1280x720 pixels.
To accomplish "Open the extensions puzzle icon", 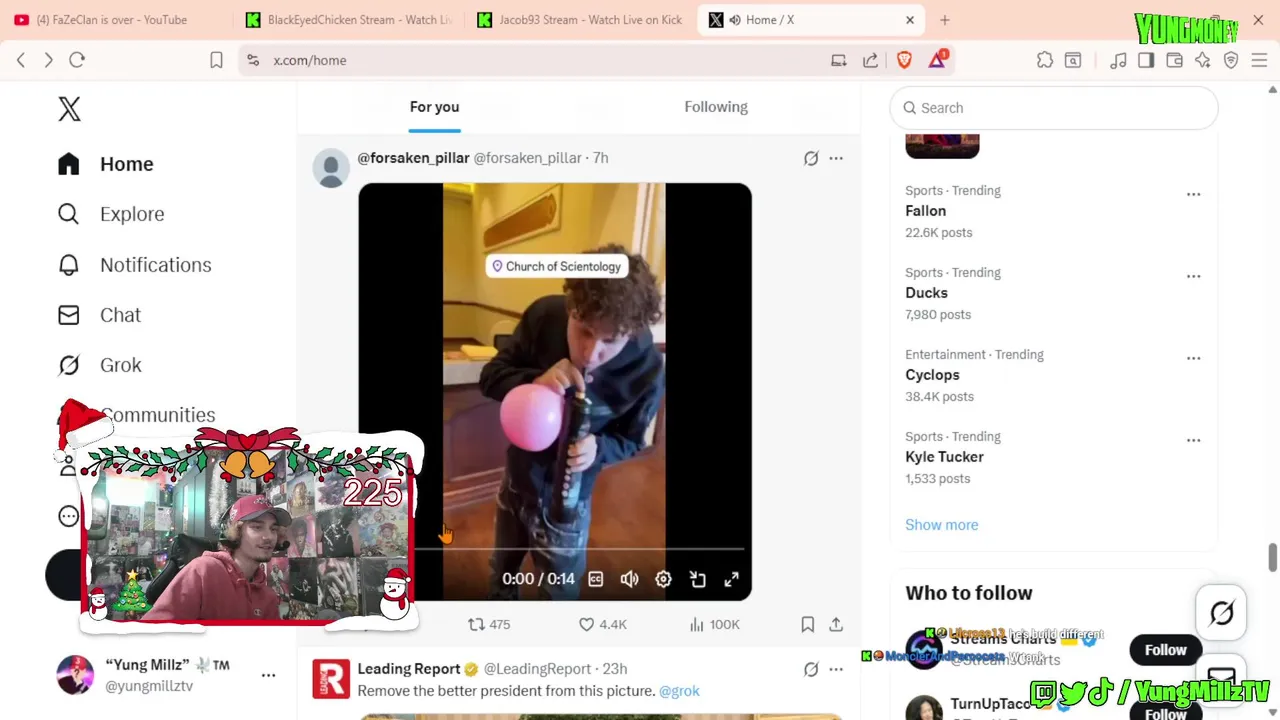I will coord(1045,60).
